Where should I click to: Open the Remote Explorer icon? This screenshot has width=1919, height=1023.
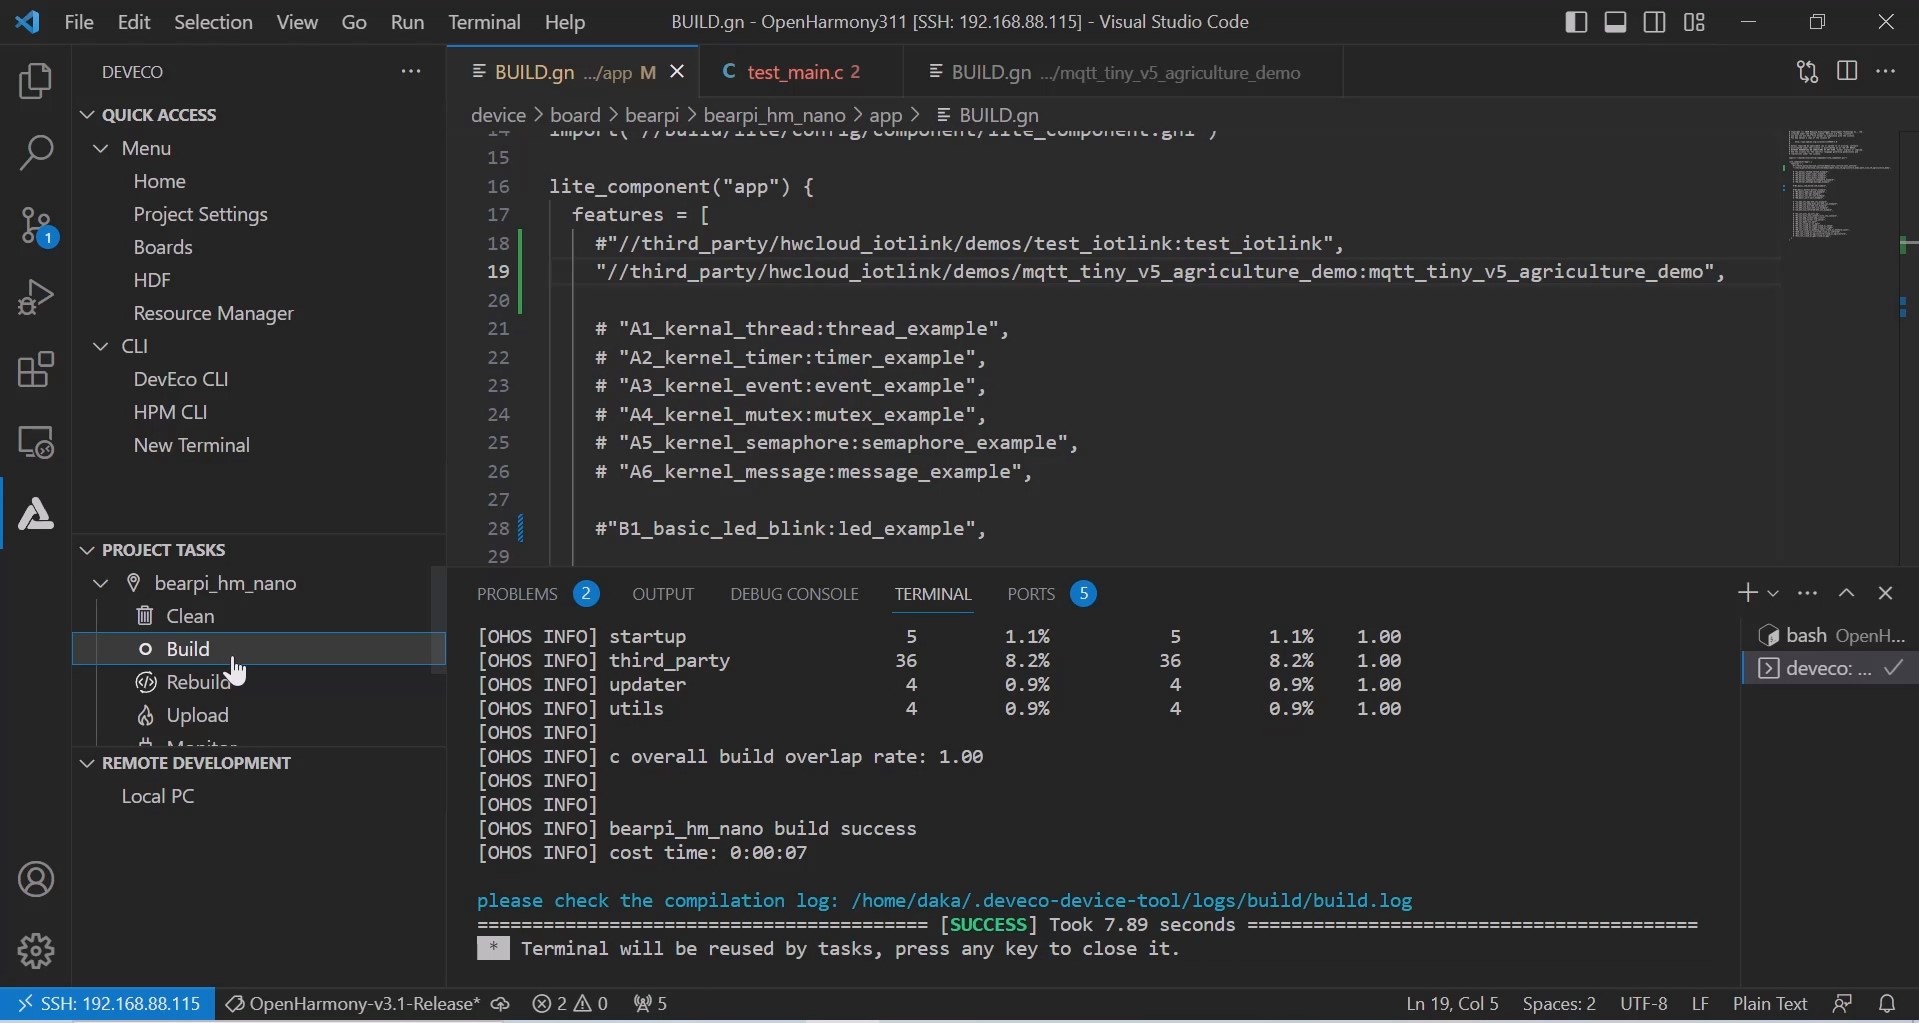click(36, 442)
